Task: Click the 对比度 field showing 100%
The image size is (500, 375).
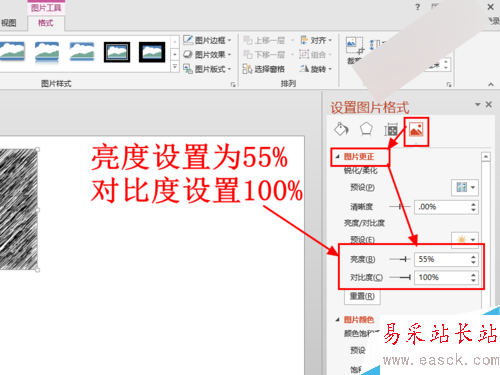Action: (441, 277)
